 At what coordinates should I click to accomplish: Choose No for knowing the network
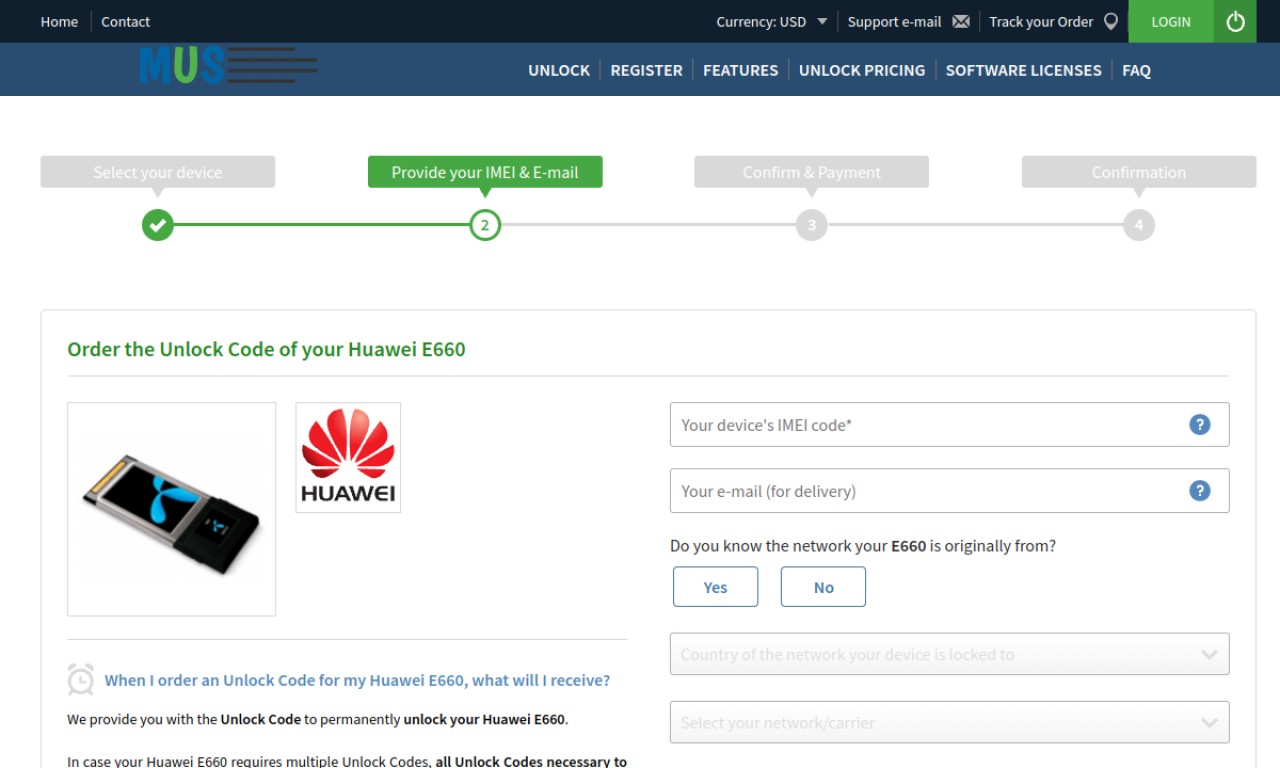tap(823, 587)
